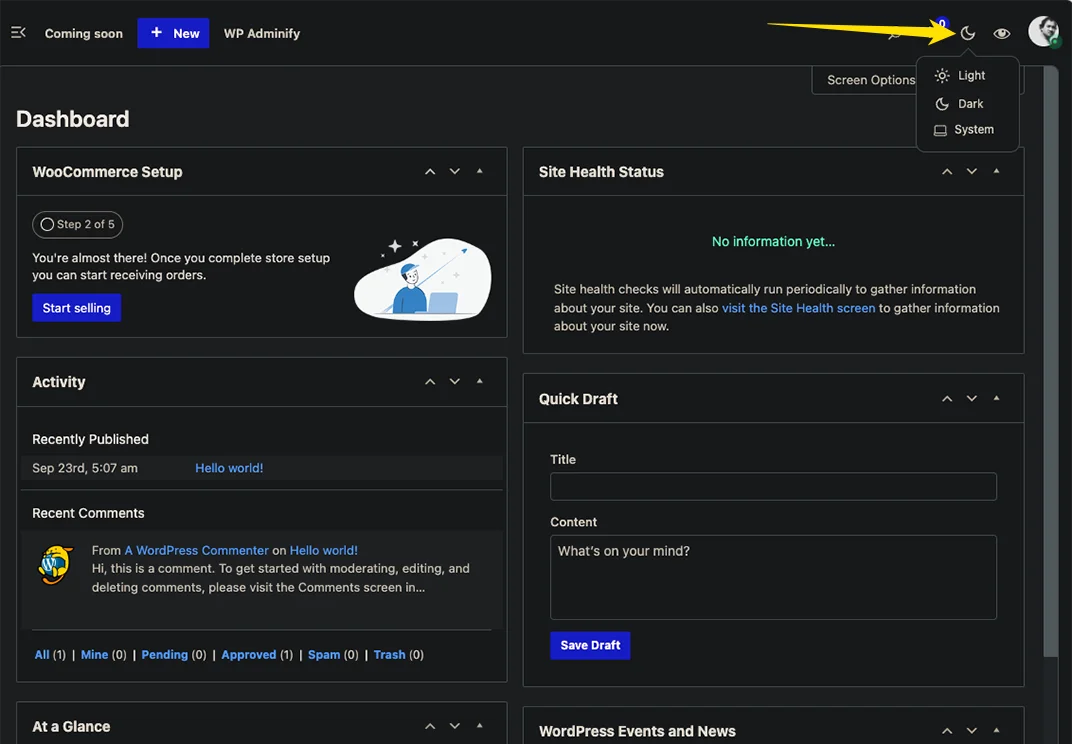Move WooCommerce Setup widget up
This screenshot has width=1072, height=744.
(430, 172)
